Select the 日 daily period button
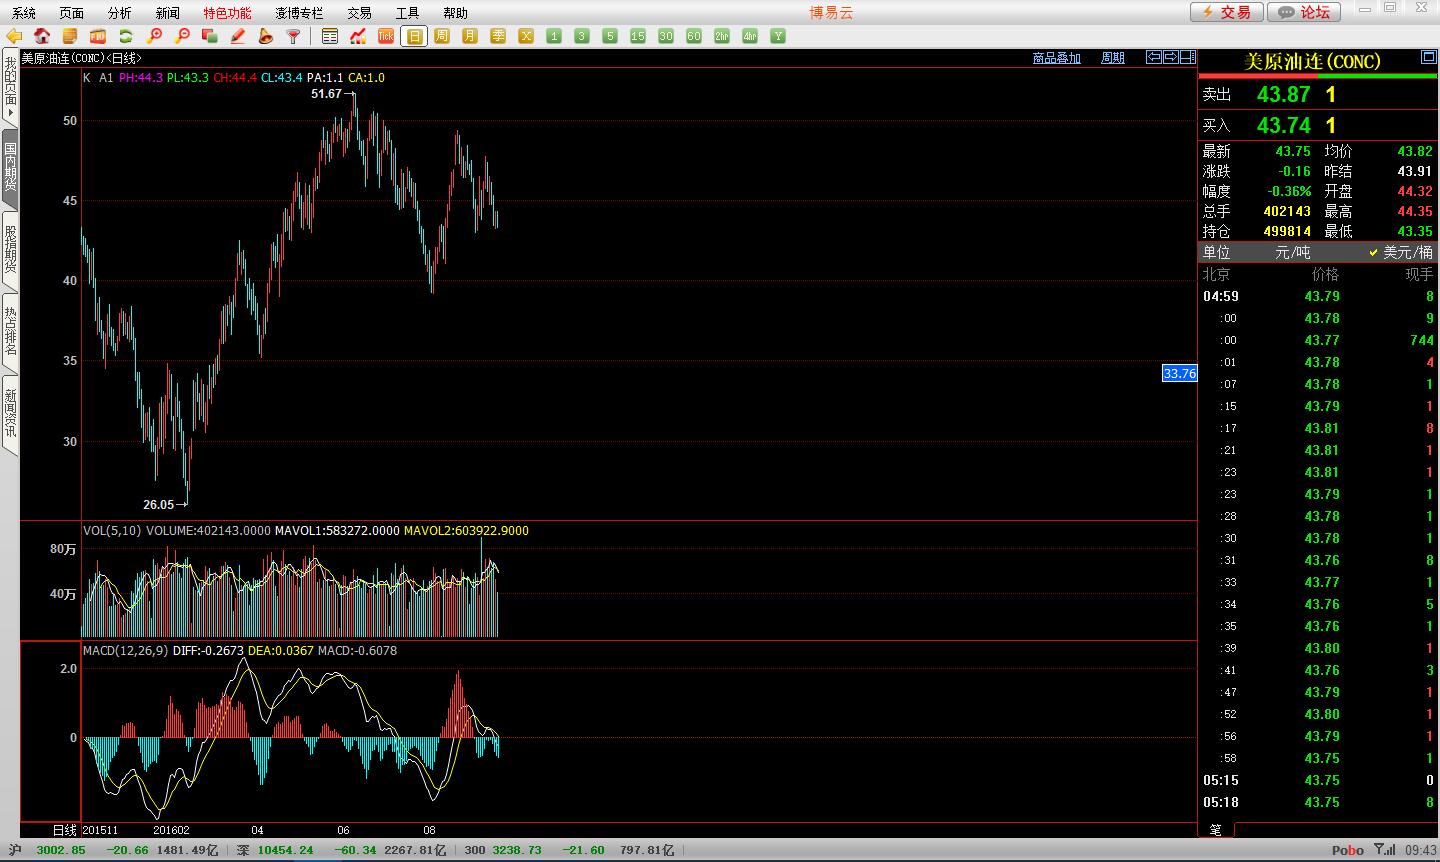 [414, 36]
